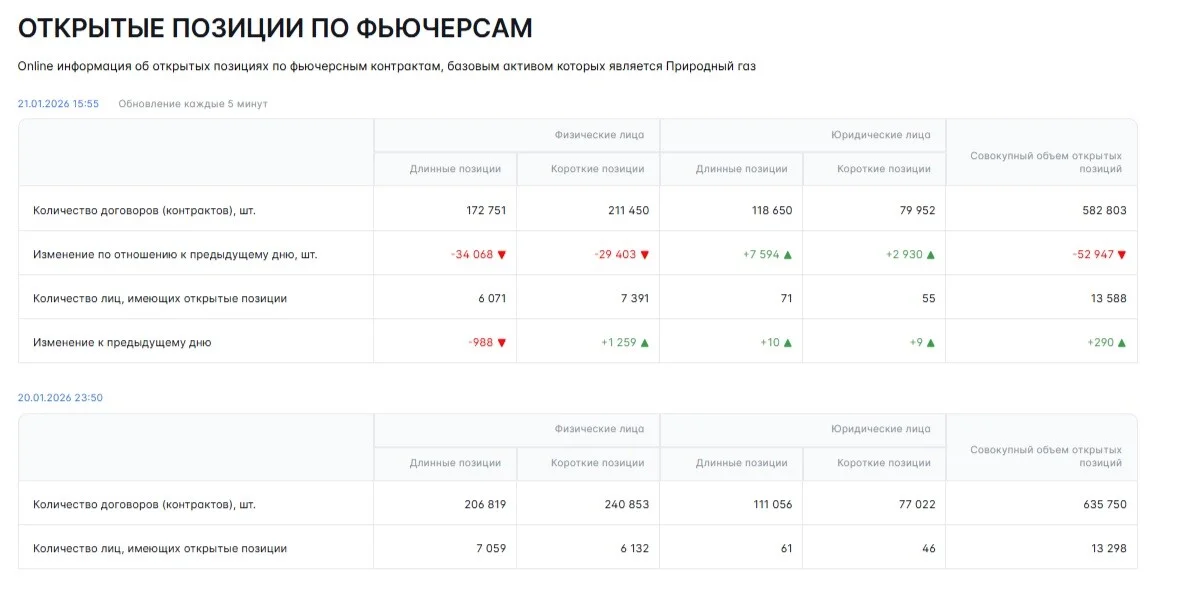Click the red down arrow next to -988

click(501, 343)
